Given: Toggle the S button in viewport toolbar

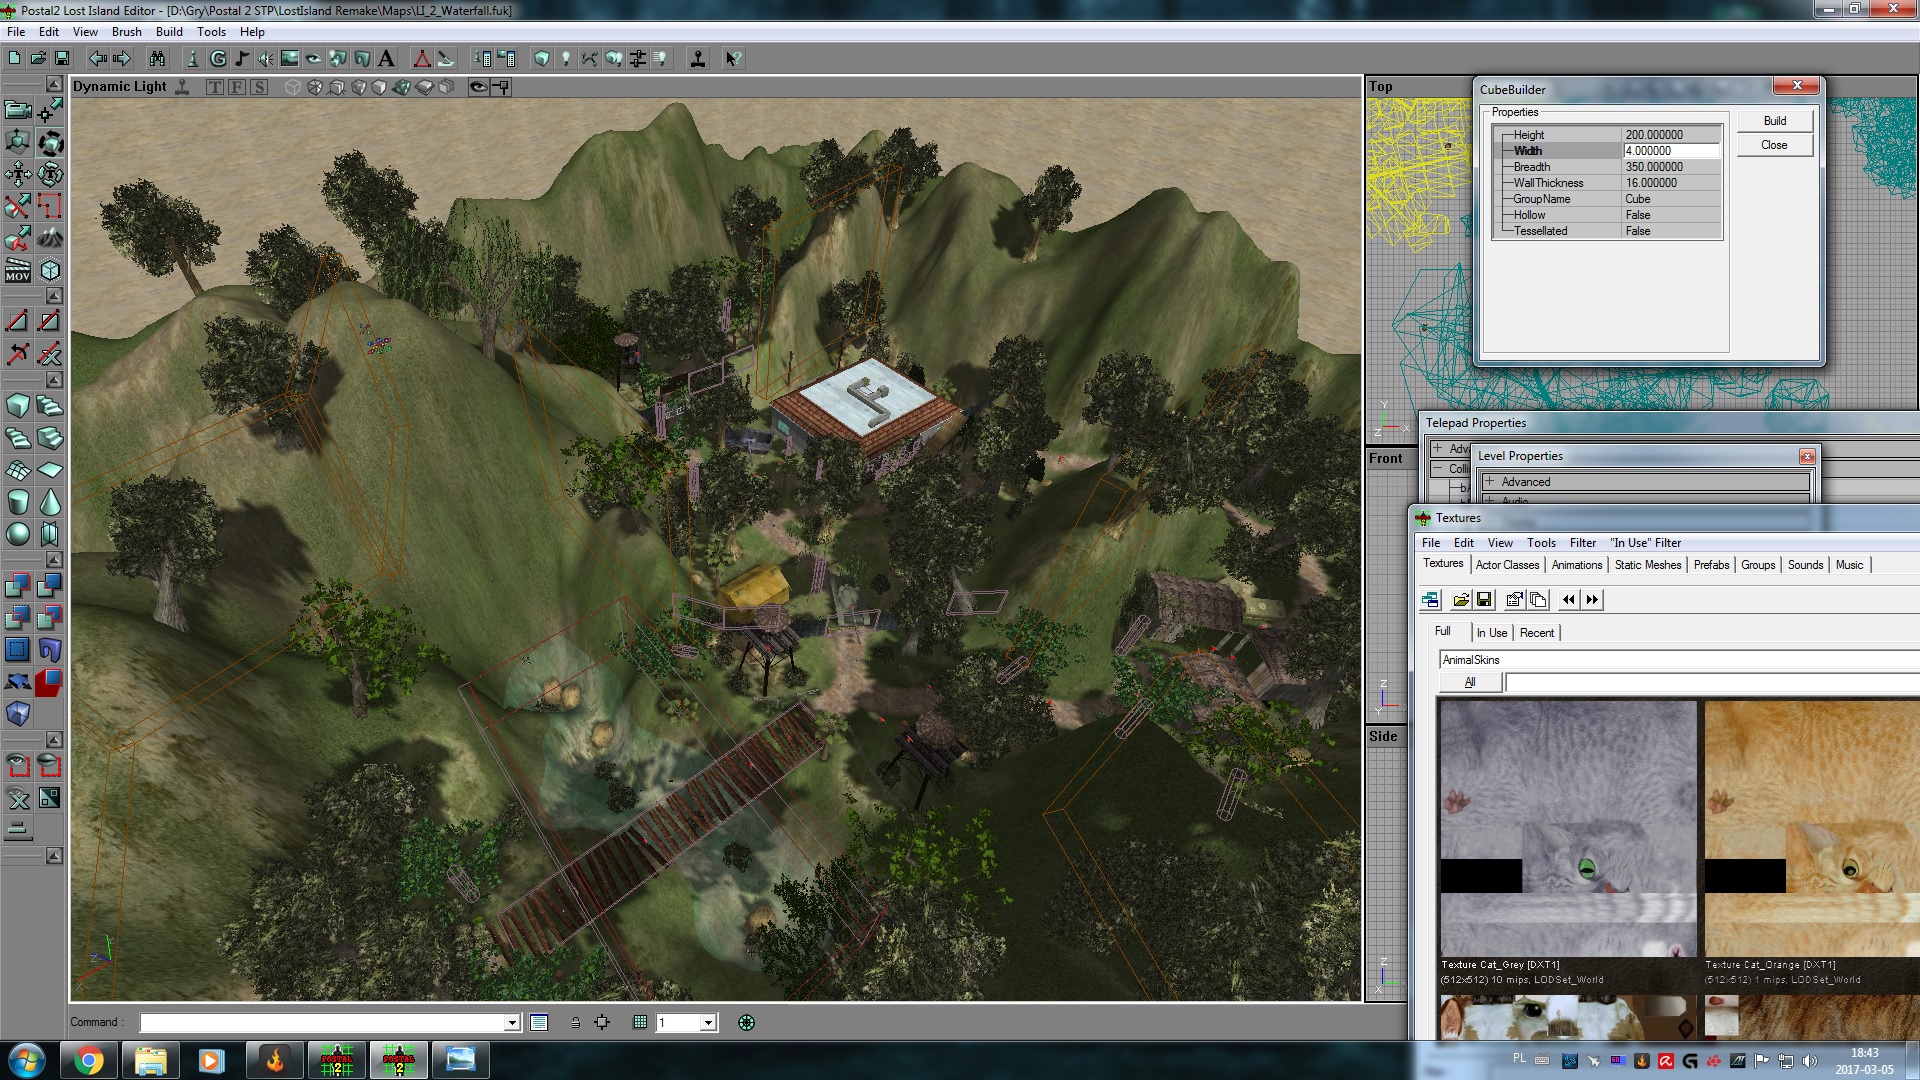Looking at the screenshot, I should (259, 87).
